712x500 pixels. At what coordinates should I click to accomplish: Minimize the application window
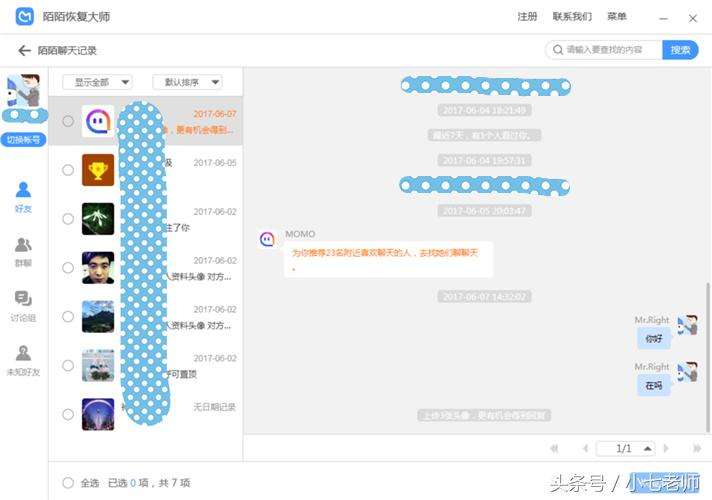pyautogui.click(x=663, y=18)
